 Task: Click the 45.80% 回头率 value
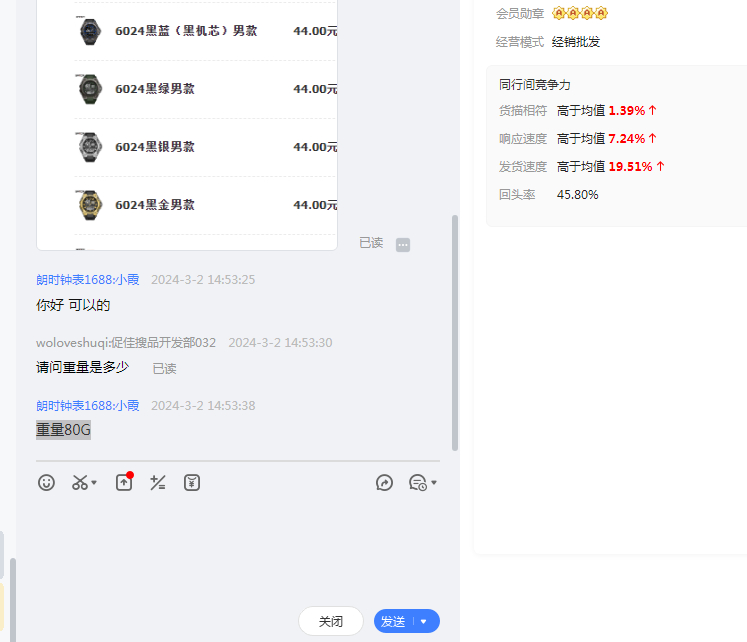577,195
